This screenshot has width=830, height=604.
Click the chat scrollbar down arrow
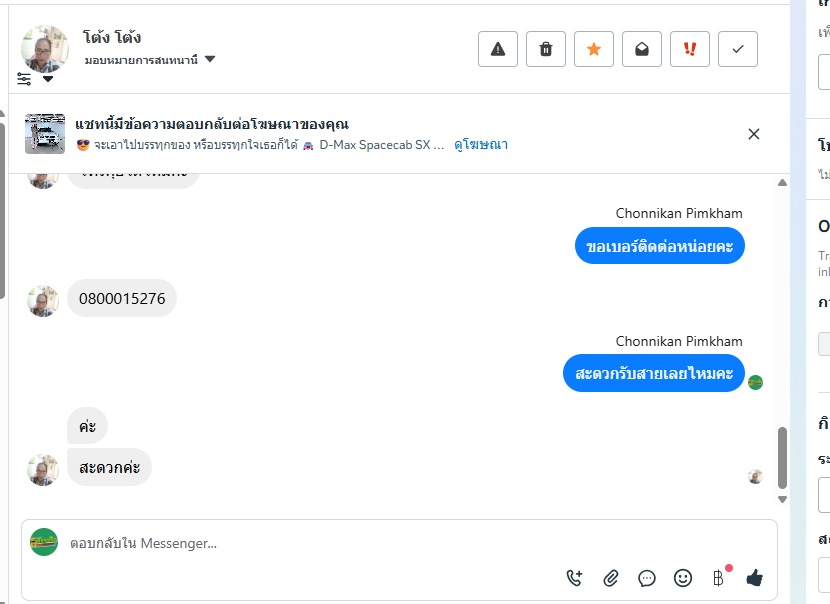click(x=782, y=499)
